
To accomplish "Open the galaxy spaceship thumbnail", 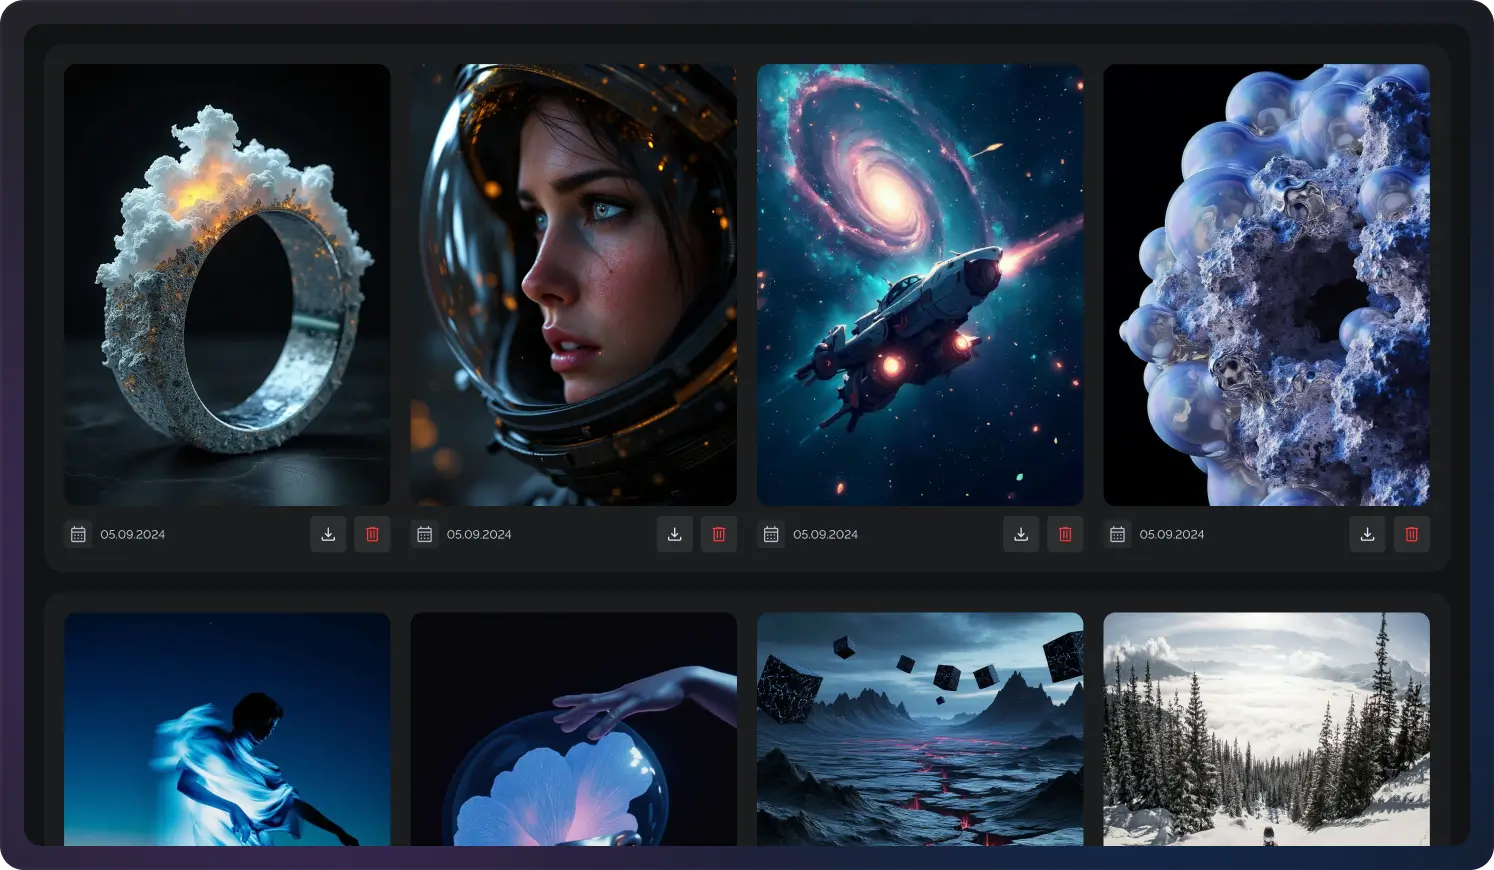I will pos(920,285).
